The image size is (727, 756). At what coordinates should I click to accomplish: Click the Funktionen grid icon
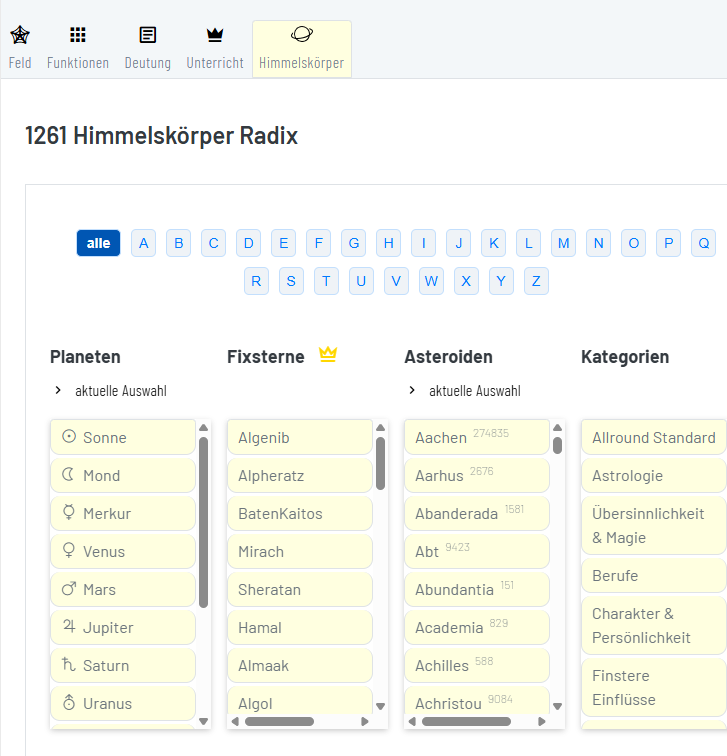point(78,35)
